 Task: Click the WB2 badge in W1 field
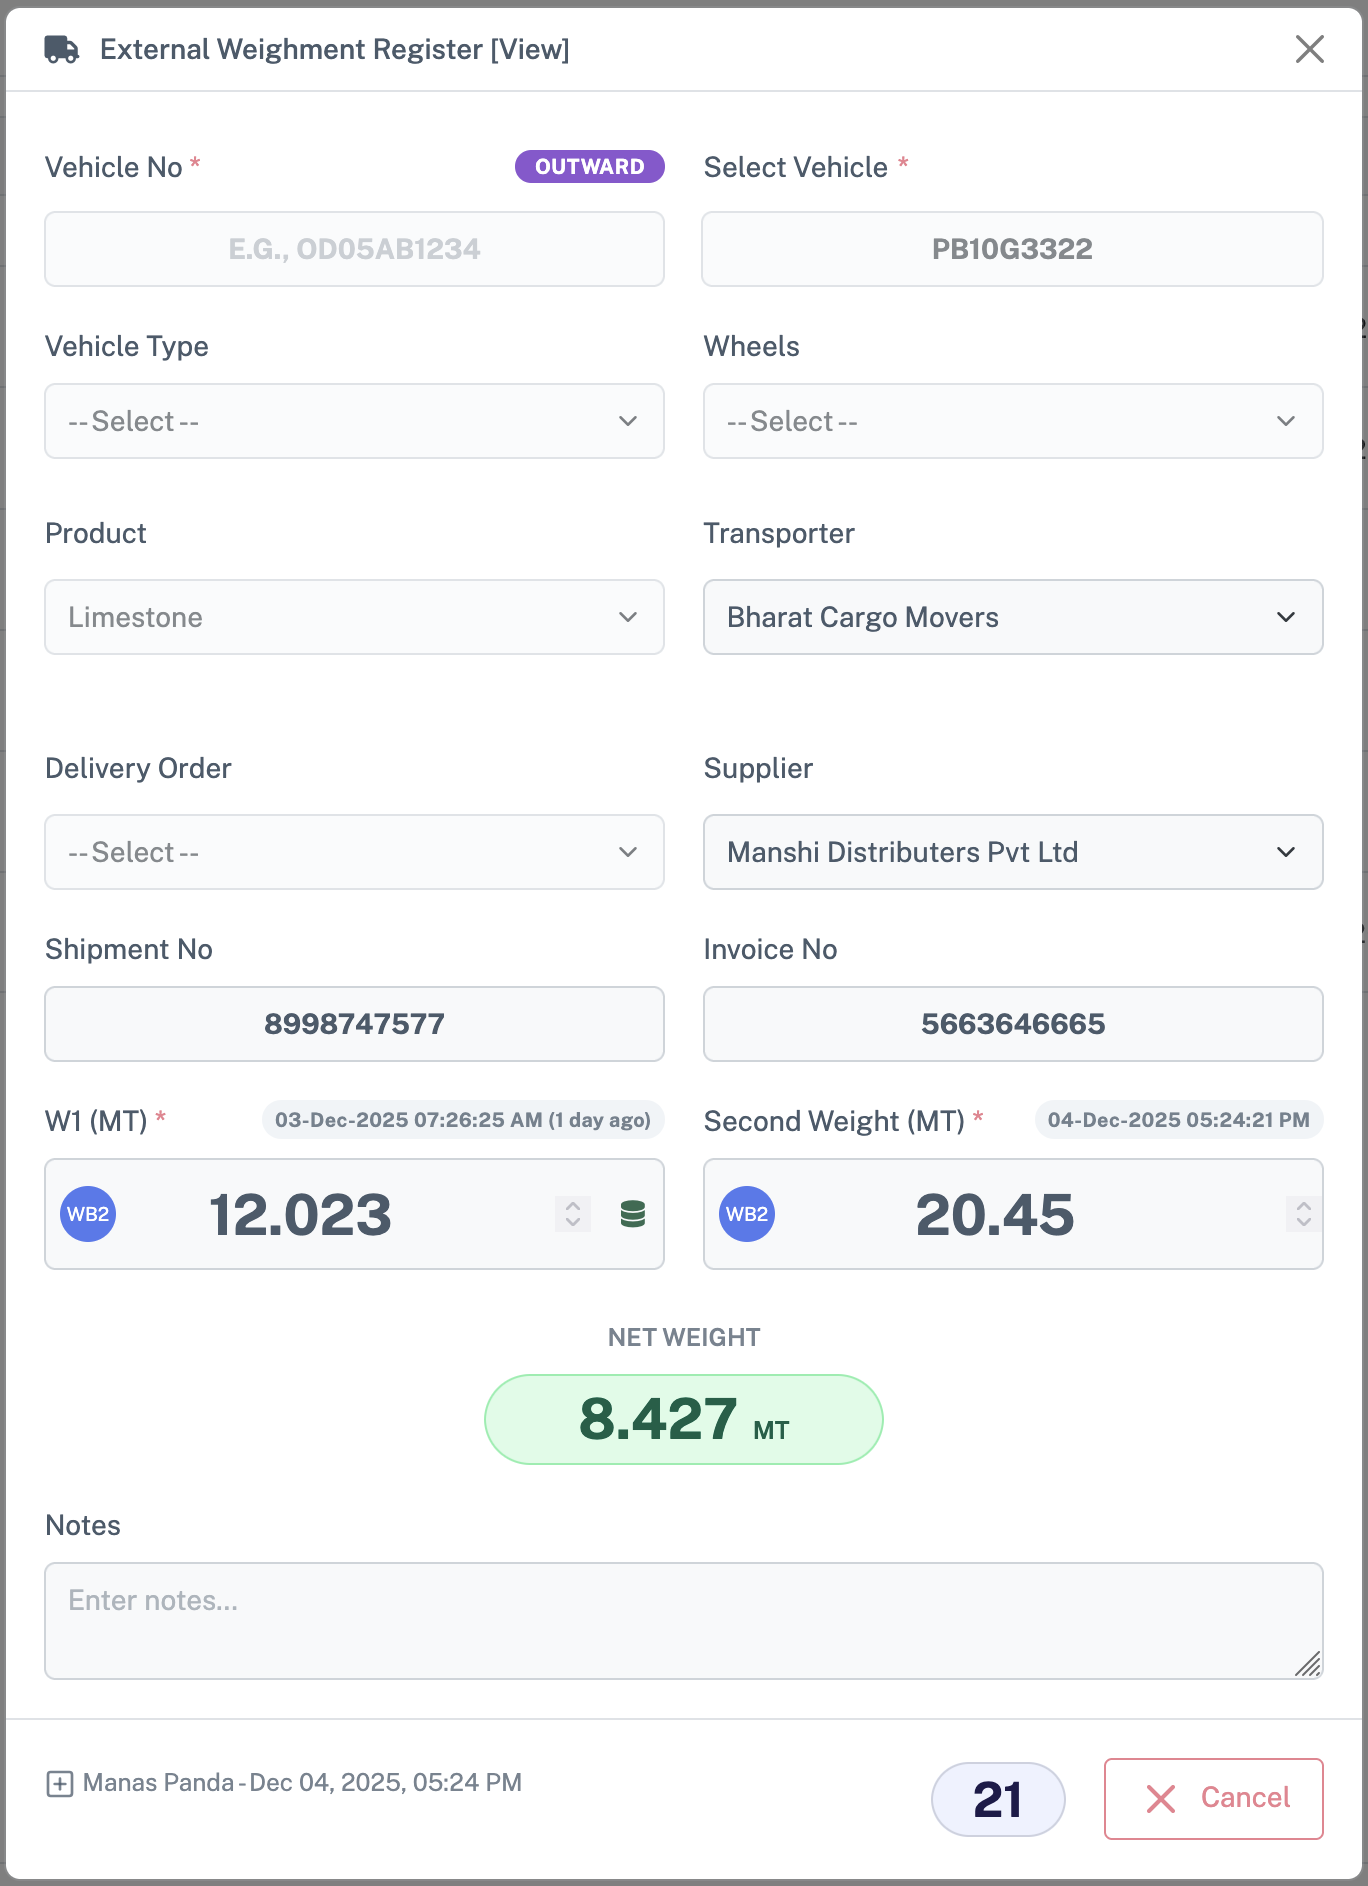(x=88, y=1214)
